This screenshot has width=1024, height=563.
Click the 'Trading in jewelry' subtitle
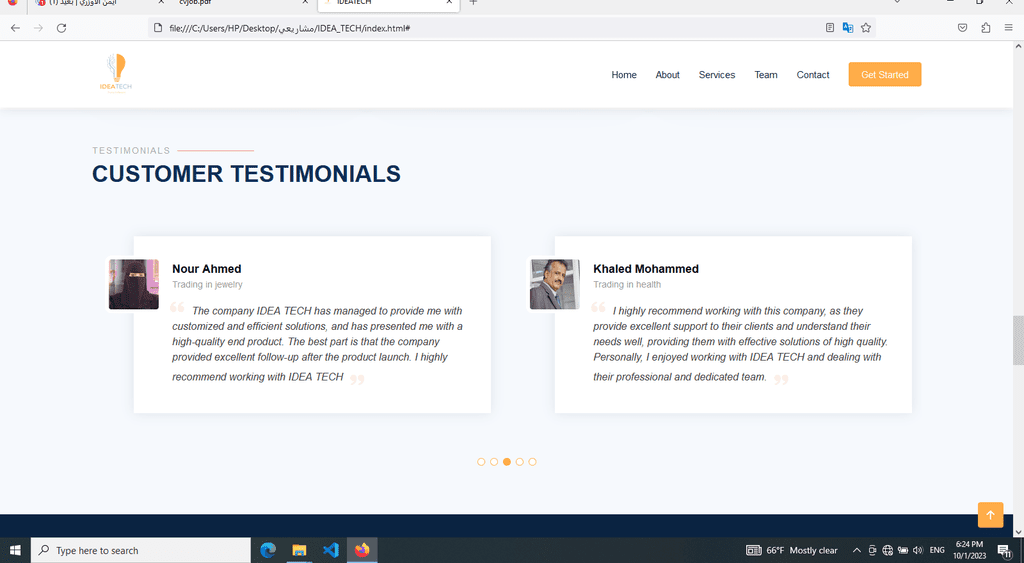tap(207, 285)
